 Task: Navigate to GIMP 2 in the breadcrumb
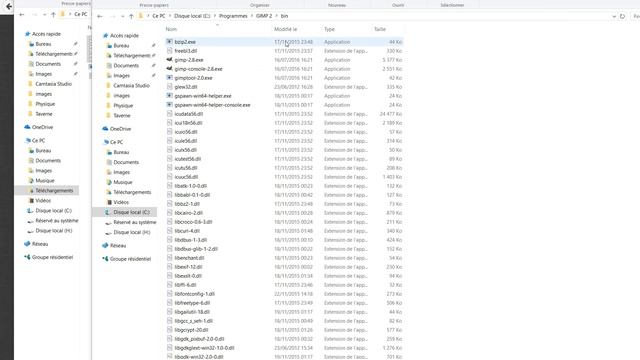coord(264,16)
